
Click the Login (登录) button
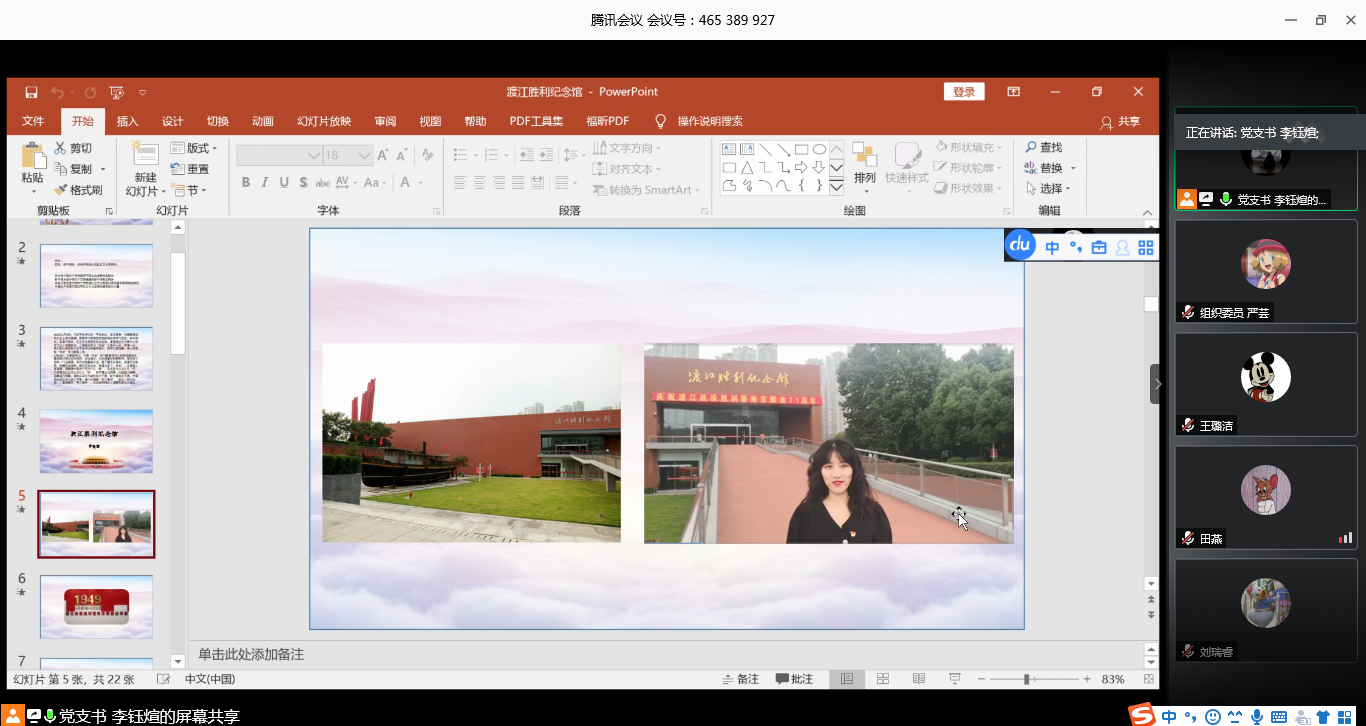(964, 92)
